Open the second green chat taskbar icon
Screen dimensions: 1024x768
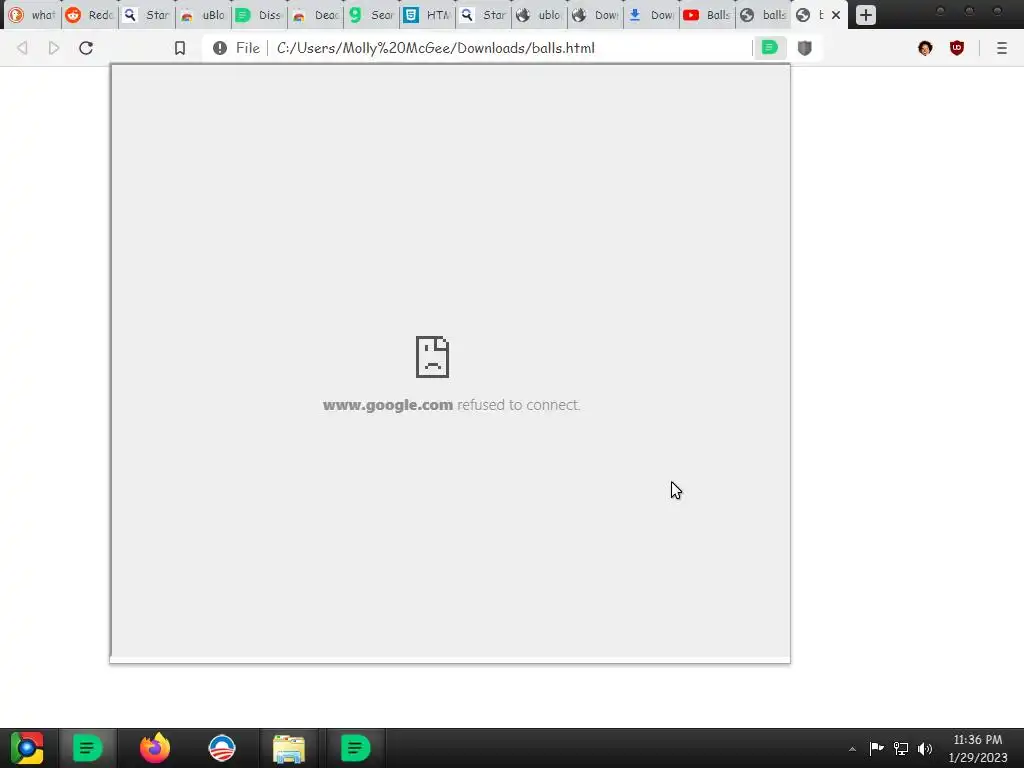coord(355,748)
